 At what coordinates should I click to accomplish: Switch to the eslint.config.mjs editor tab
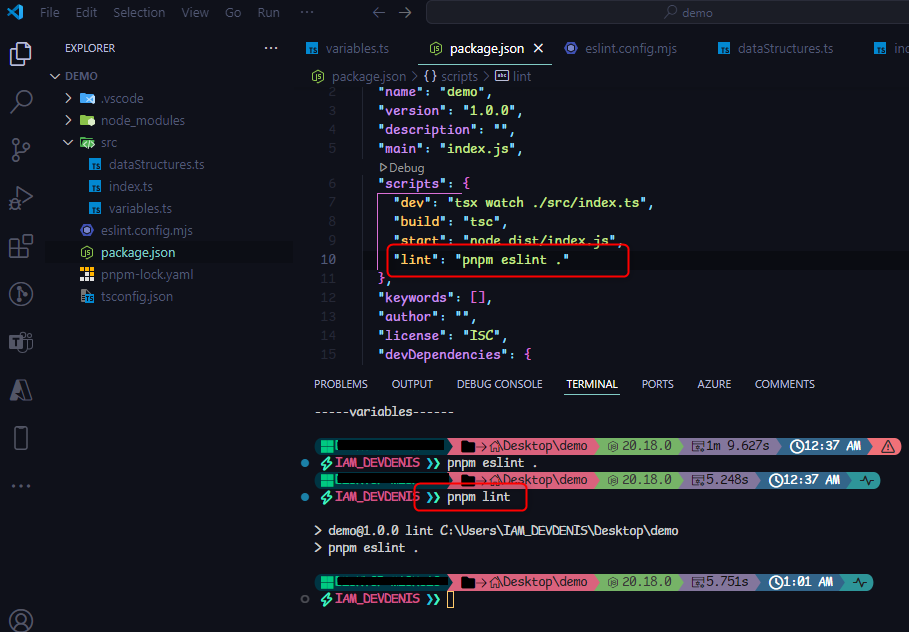[621, 49]
